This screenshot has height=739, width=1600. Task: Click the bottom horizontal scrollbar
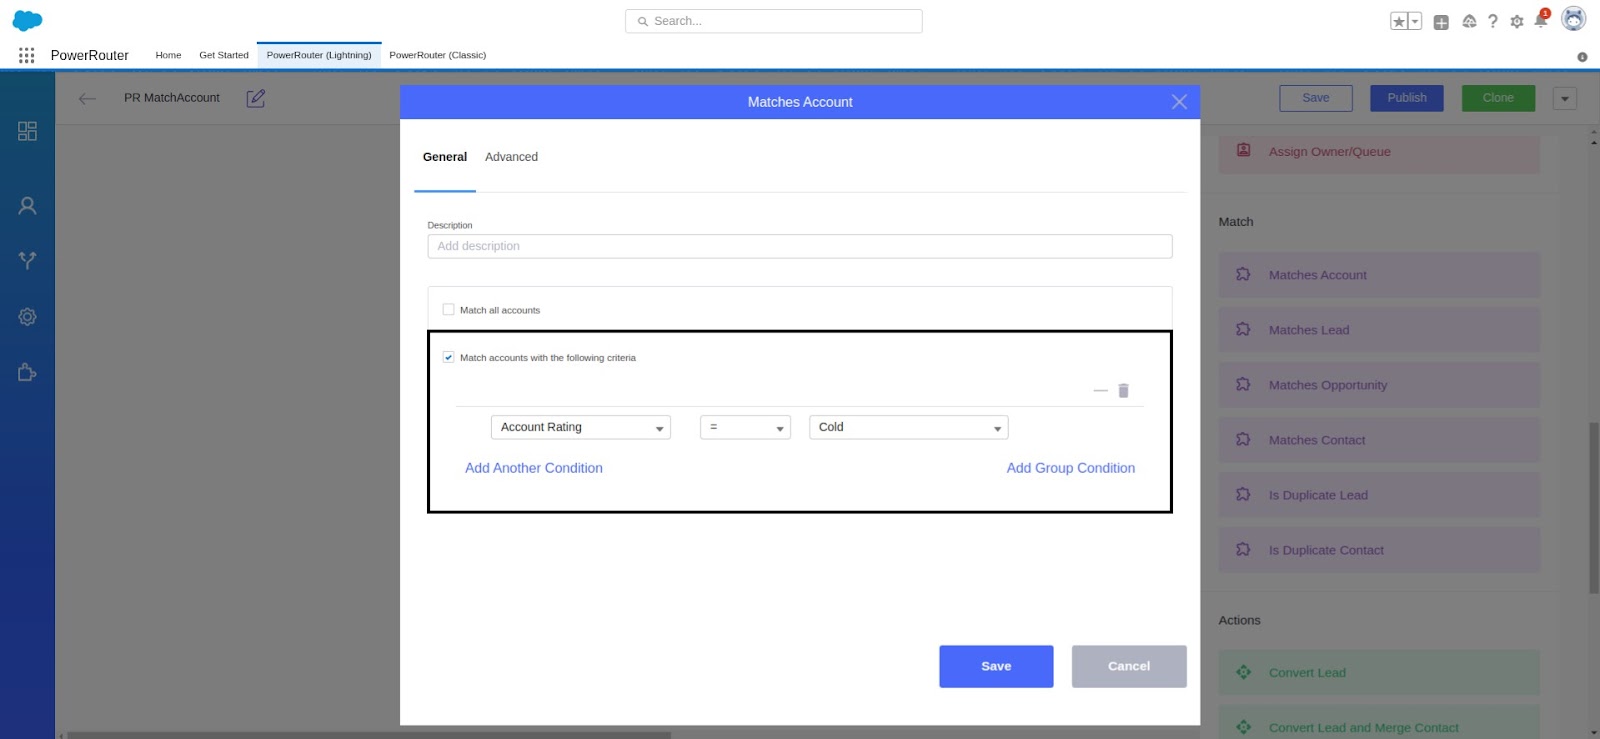point(368,735)
